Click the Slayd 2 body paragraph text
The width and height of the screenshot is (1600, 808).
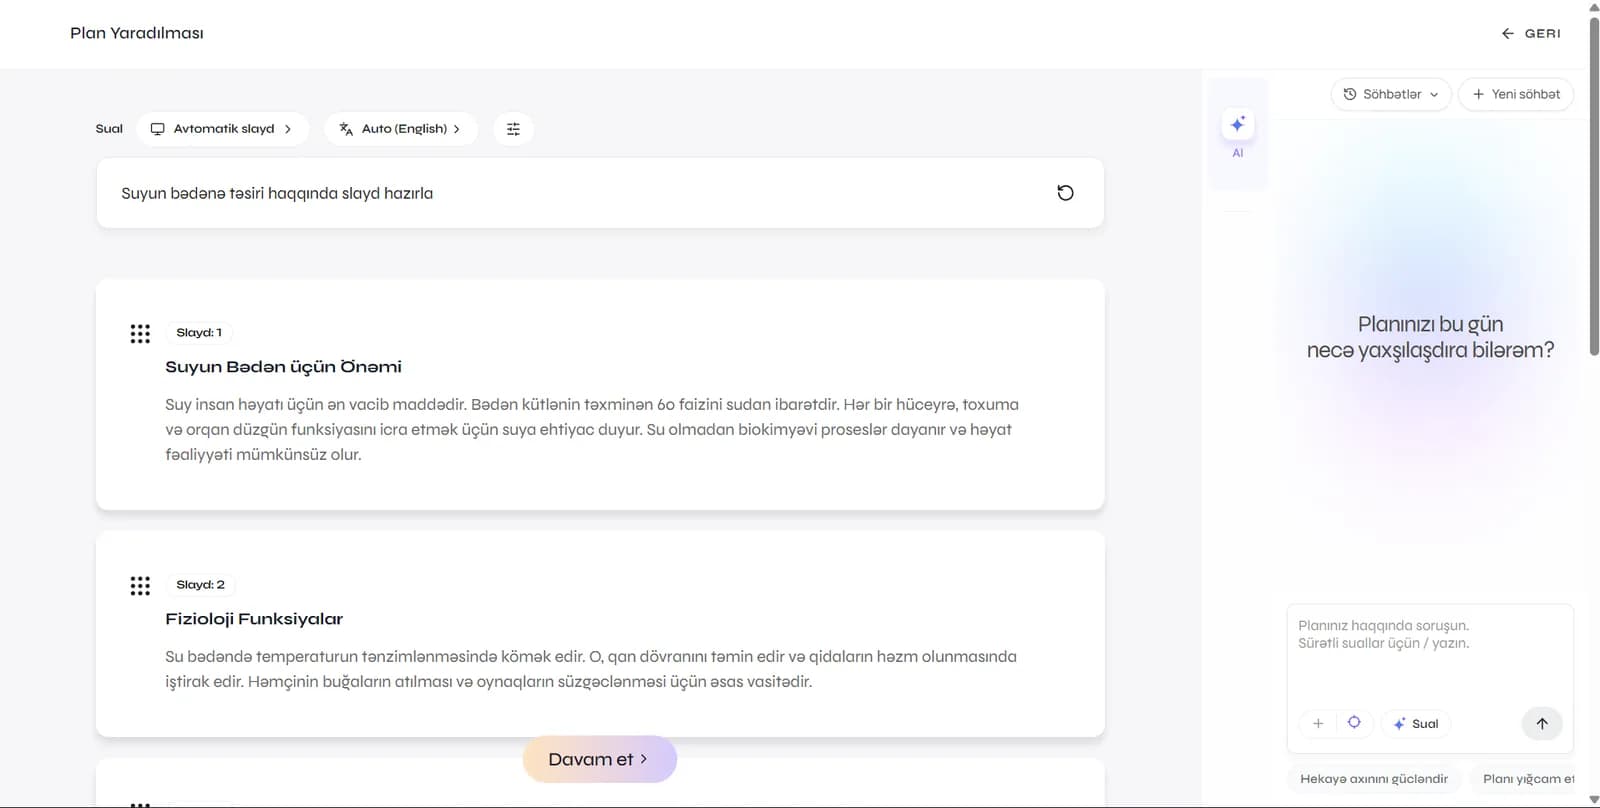click(x=591, y=669)
